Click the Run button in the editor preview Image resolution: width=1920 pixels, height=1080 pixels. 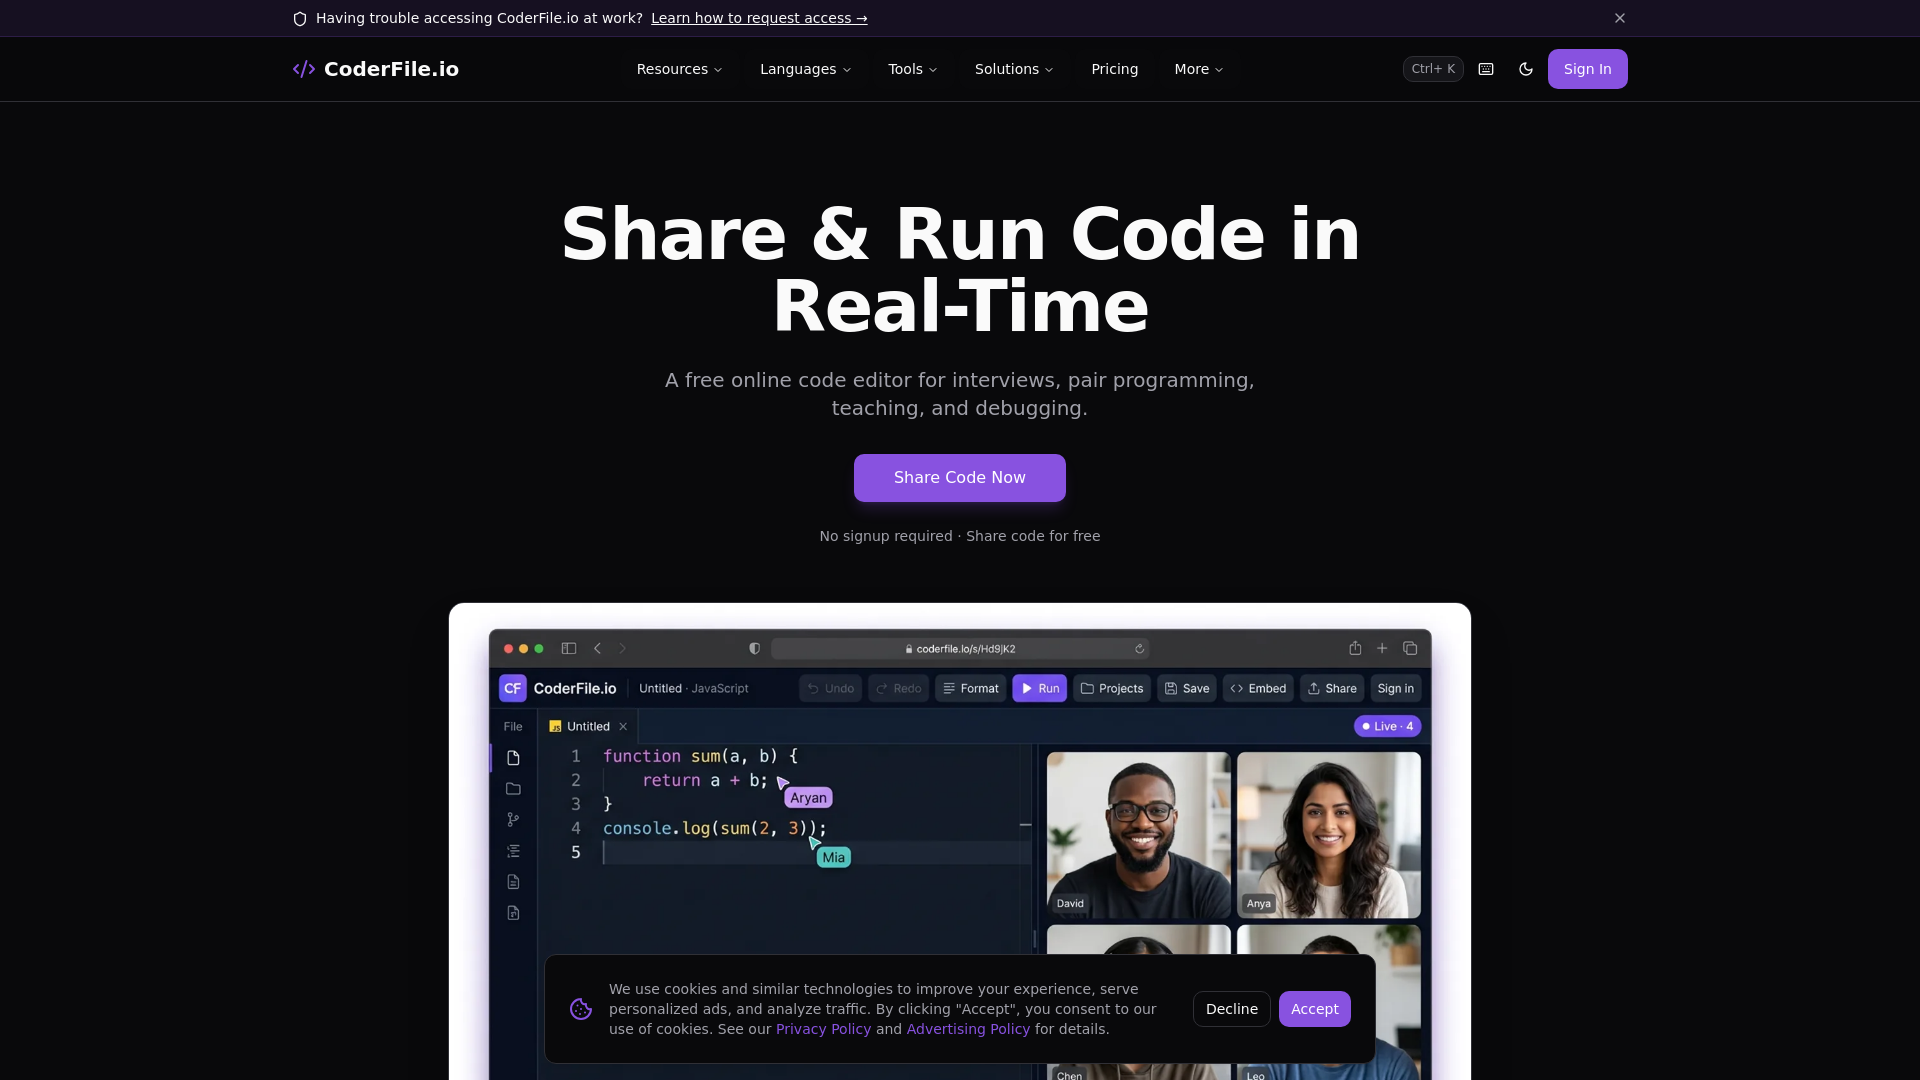coord(1039,688)
